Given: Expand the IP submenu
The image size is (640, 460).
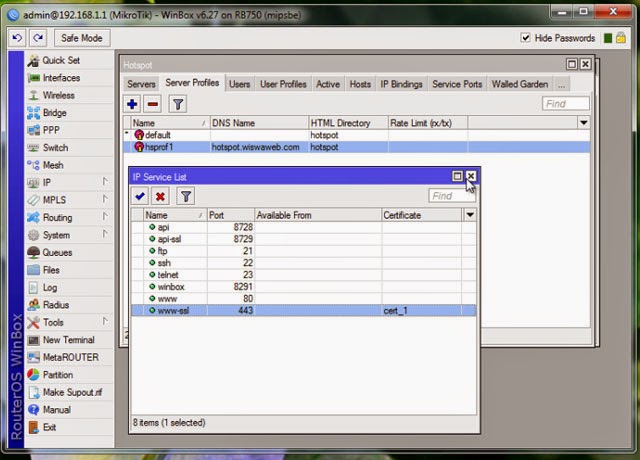Looking at the screenshot, I should [x=69, y=182].
